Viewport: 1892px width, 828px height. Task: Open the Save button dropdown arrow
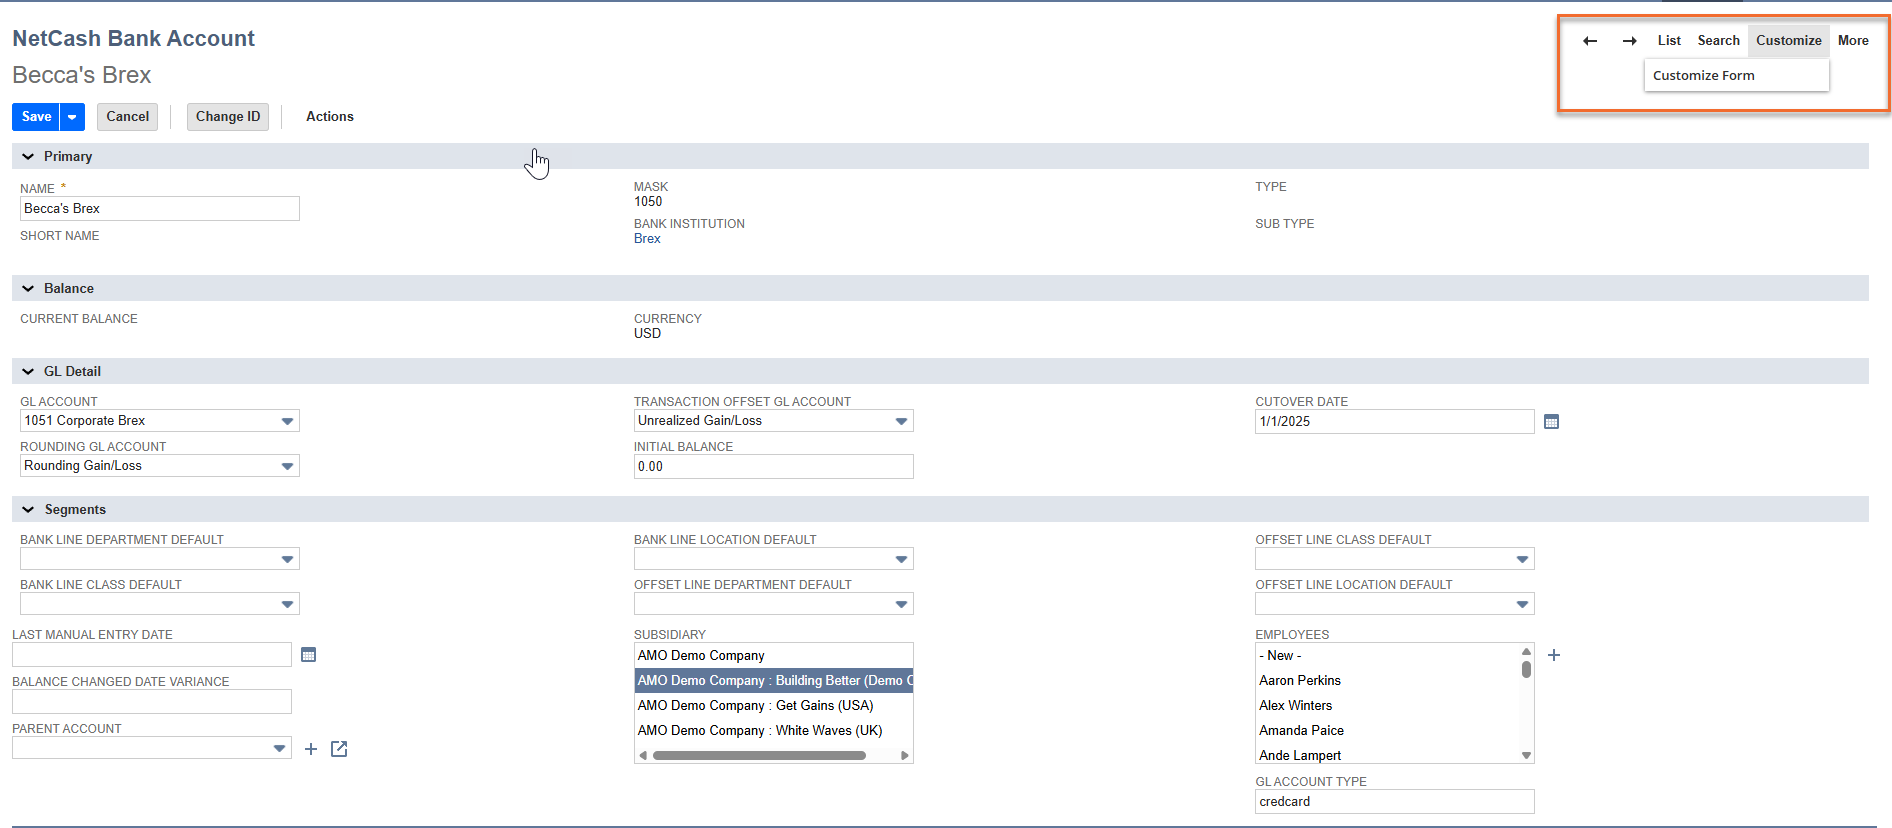click(72, 117)
